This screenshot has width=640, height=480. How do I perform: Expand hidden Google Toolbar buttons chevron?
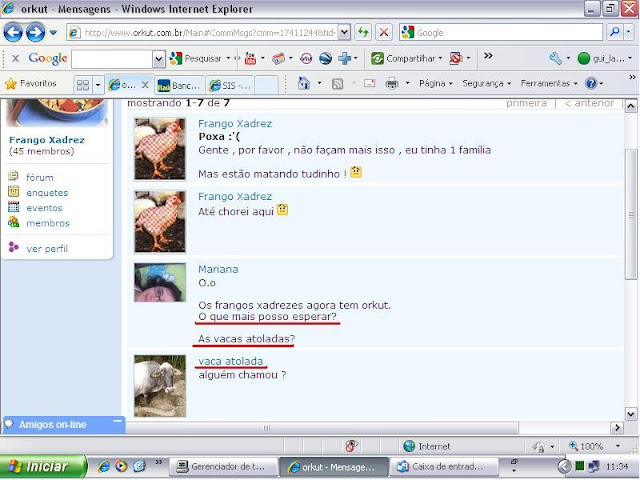(488, 56)
